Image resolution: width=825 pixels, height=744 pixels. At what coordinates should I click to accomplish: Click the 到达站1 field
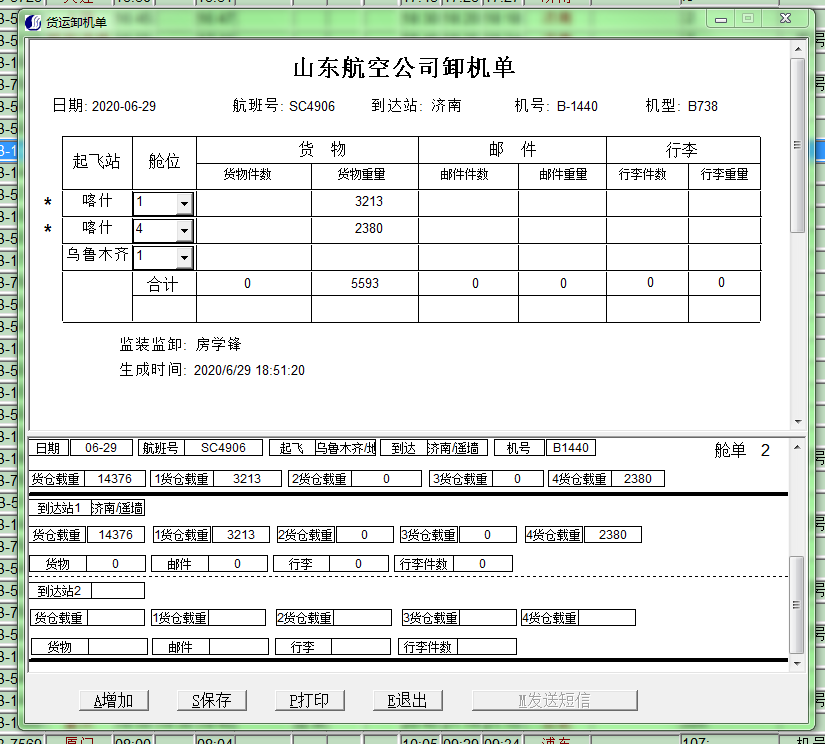(x=117, y=508)
